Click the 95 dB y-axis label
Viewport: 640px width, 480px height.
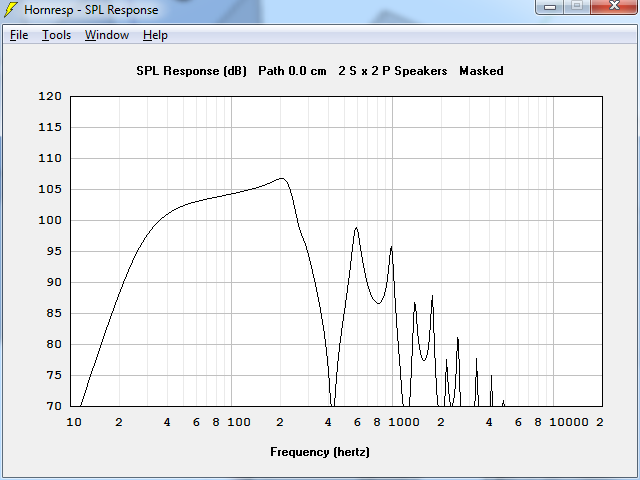[54, 251]
